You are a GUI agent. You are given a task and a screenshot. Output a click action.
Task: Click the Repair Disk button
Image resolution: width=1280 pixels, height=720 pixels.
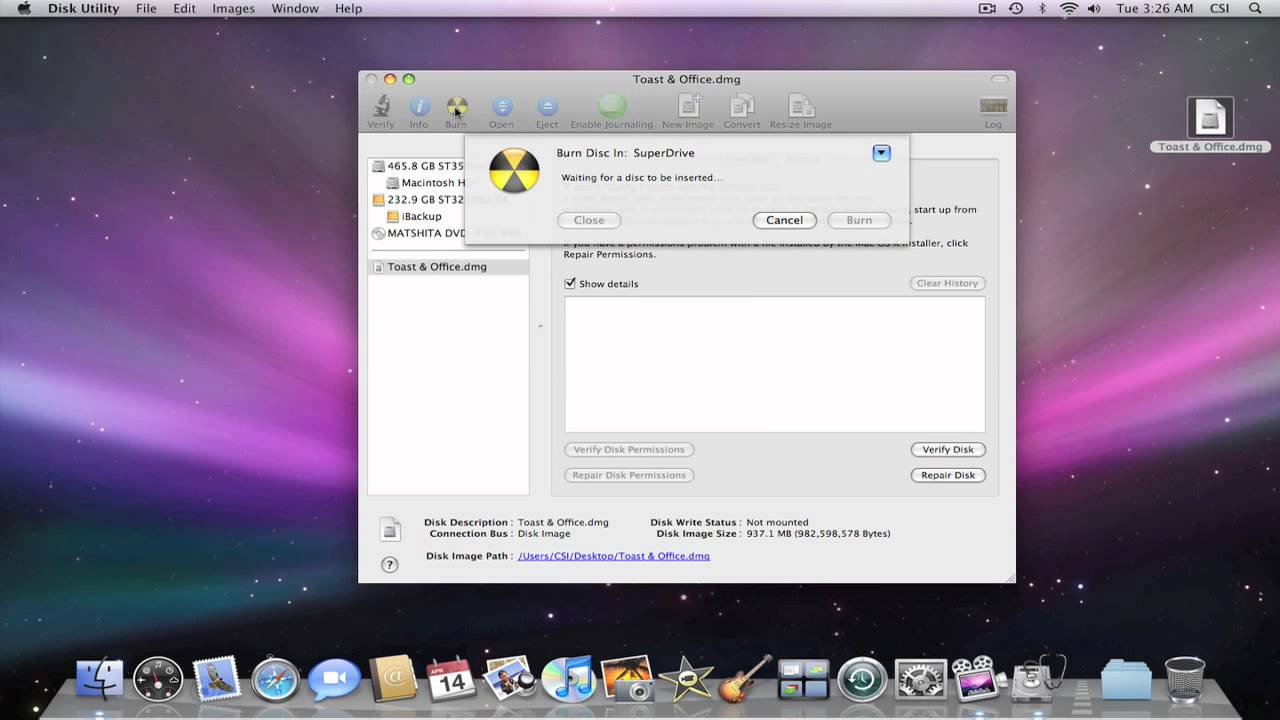pos(948,475)
